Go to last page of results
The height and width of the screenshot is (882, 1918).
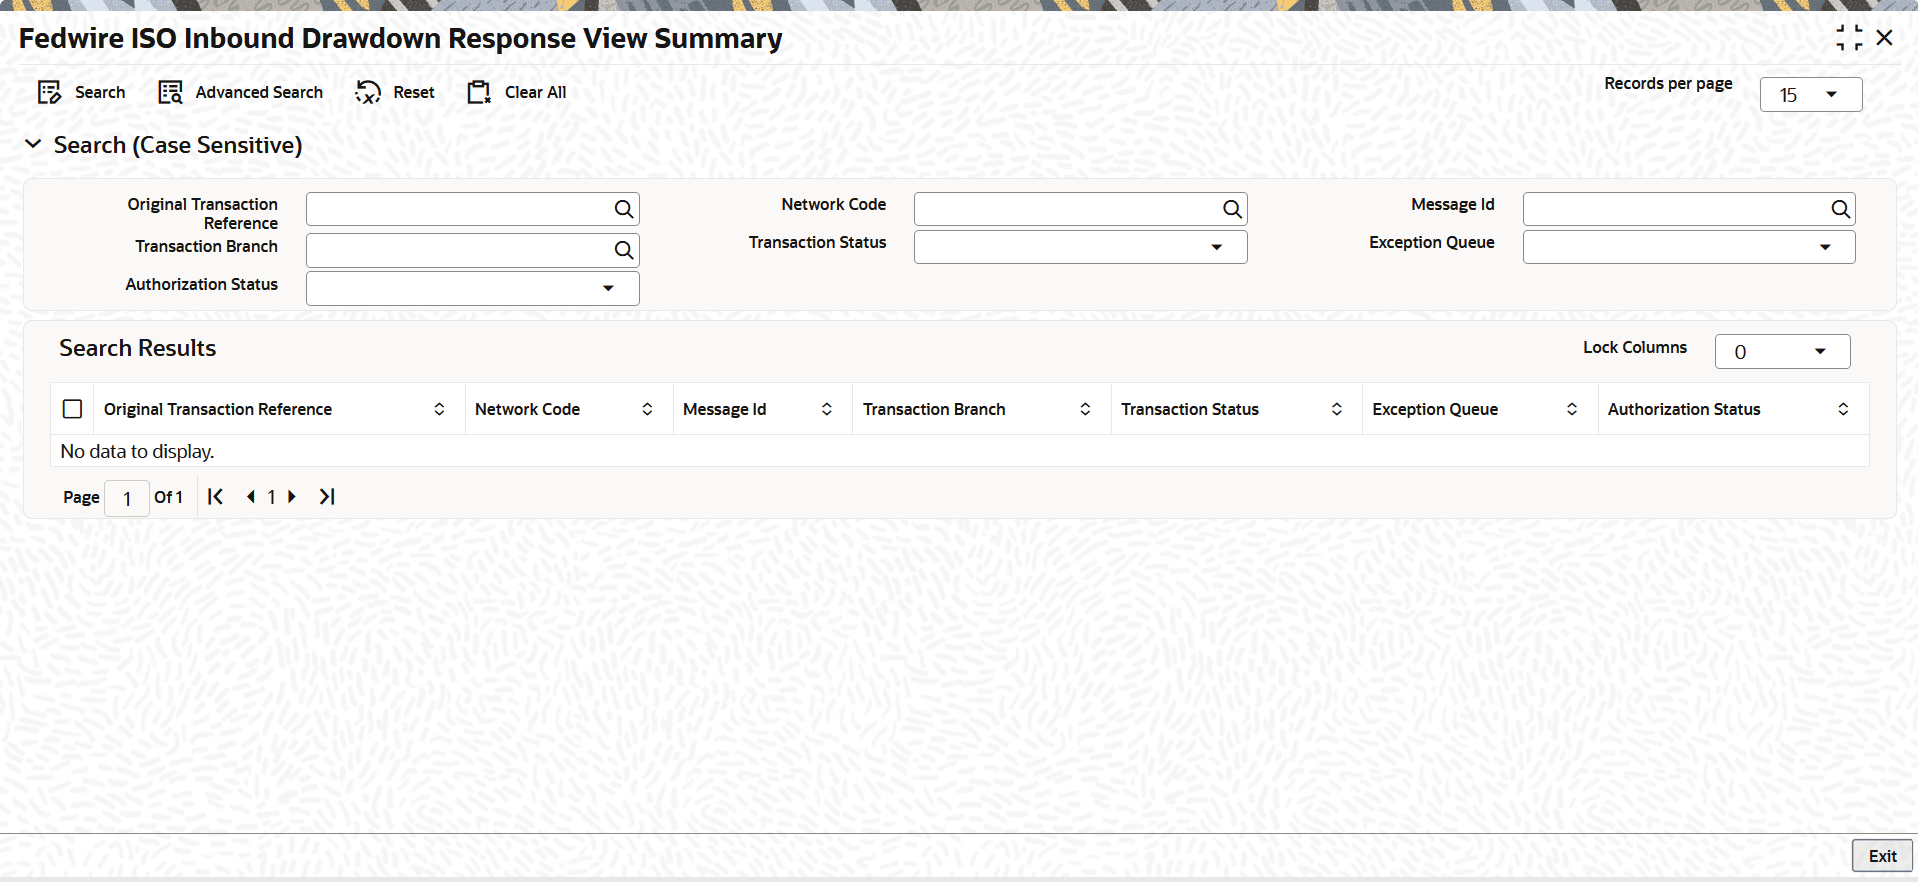point(327,497)
